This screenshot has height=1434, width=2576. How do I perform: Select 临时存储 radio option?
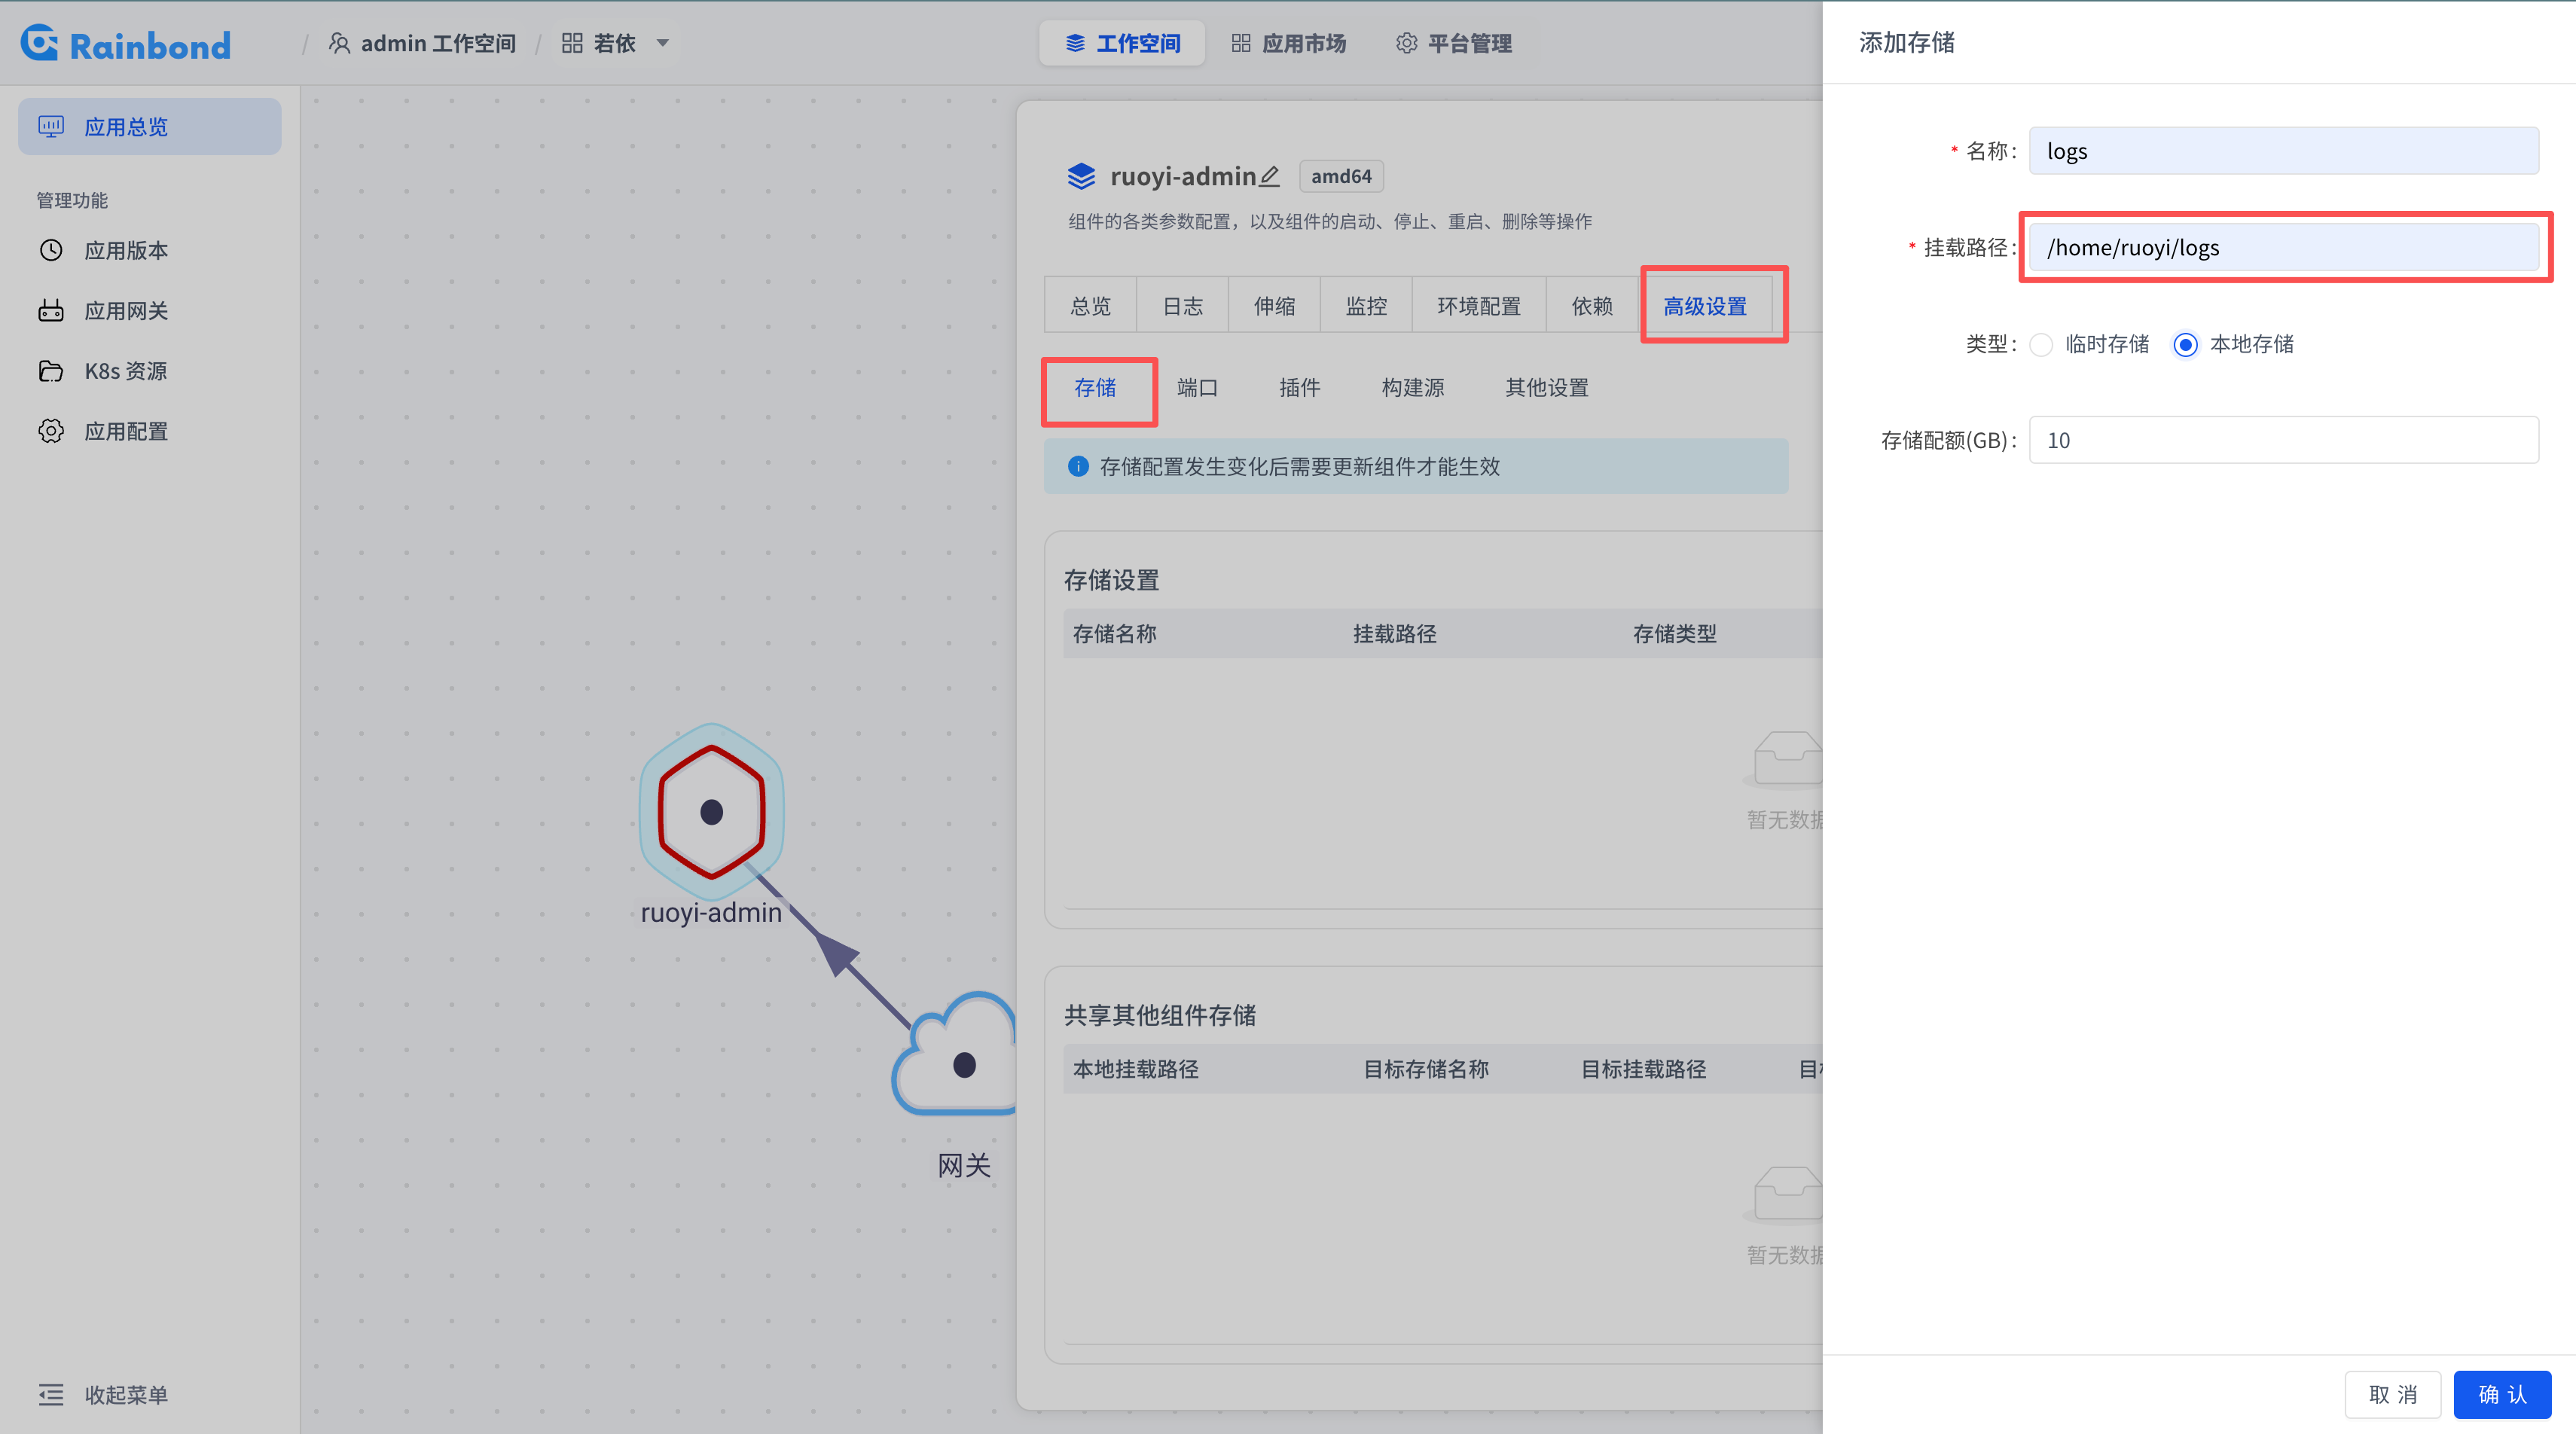coord(2042,344)
